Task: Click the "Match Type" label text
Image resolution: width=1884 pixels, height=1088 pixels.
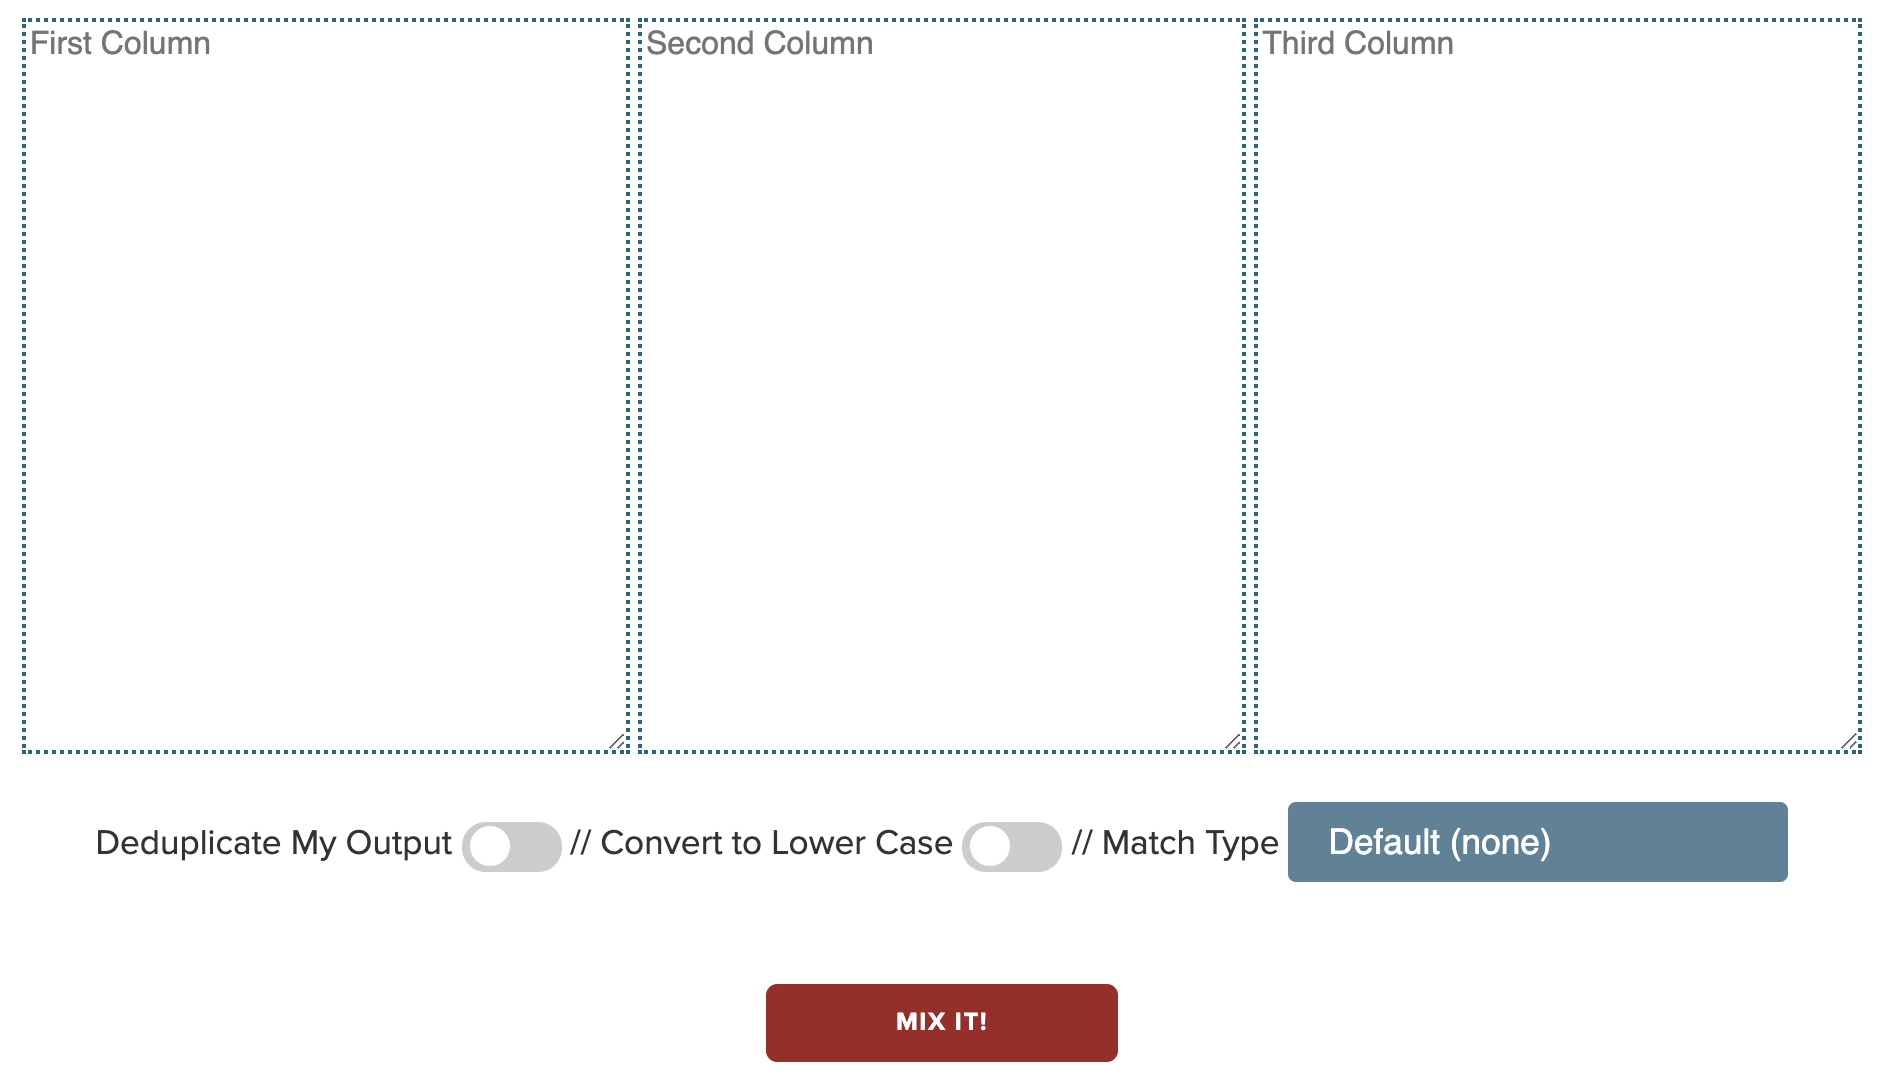Action: click(1190, 843)
